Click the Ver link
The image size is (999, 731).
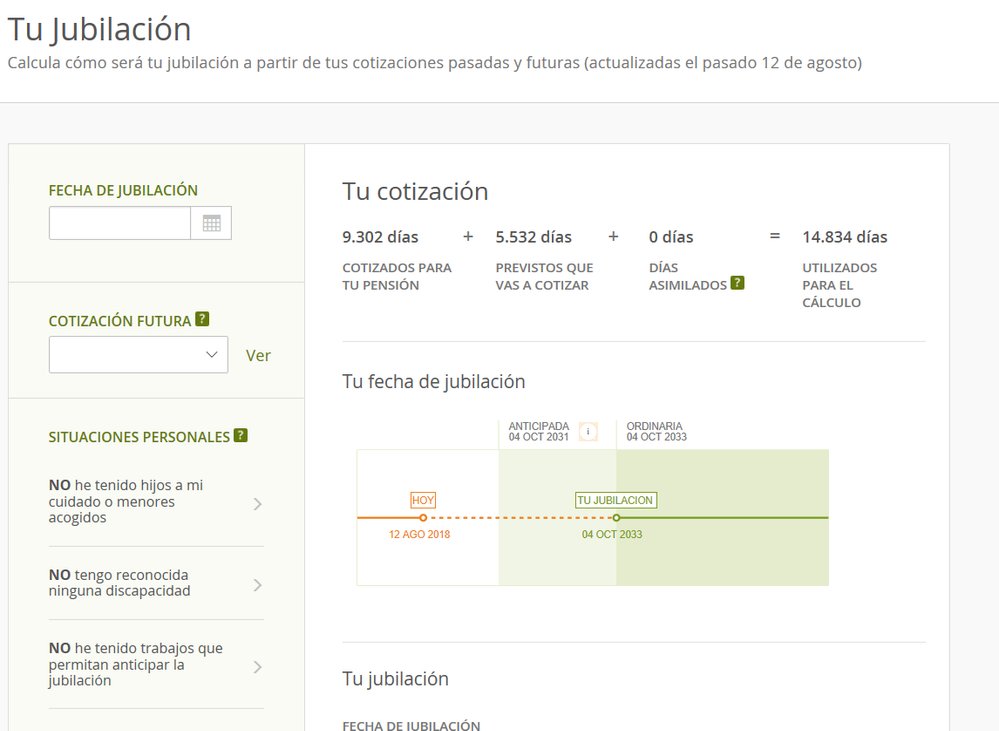click(x=258, y=356)
